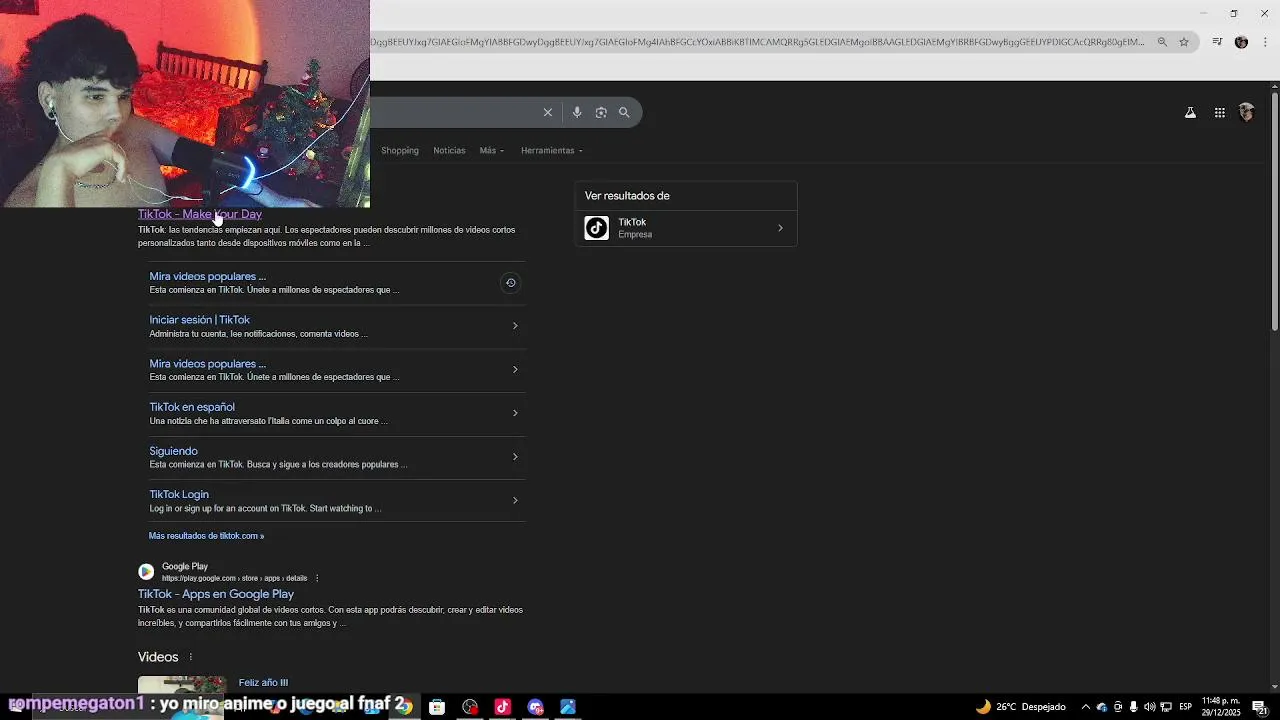Expand the Más search filter dropdown

[x=491, y=151]
